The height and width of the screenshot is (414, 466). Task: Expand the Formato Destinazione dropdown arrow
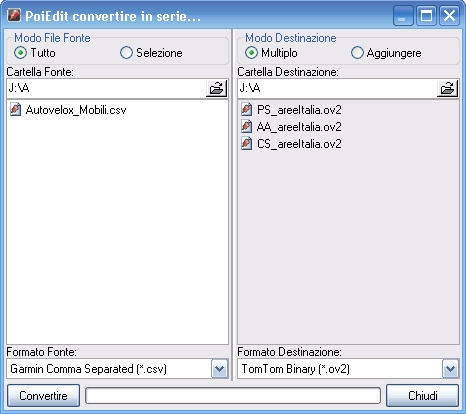450,369
